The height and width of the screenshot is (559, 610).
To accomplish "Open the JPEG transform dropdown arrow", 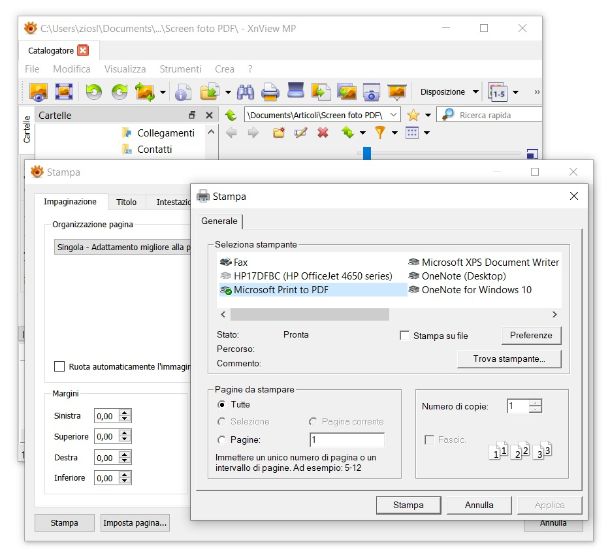I will click(x=163, y=93).
